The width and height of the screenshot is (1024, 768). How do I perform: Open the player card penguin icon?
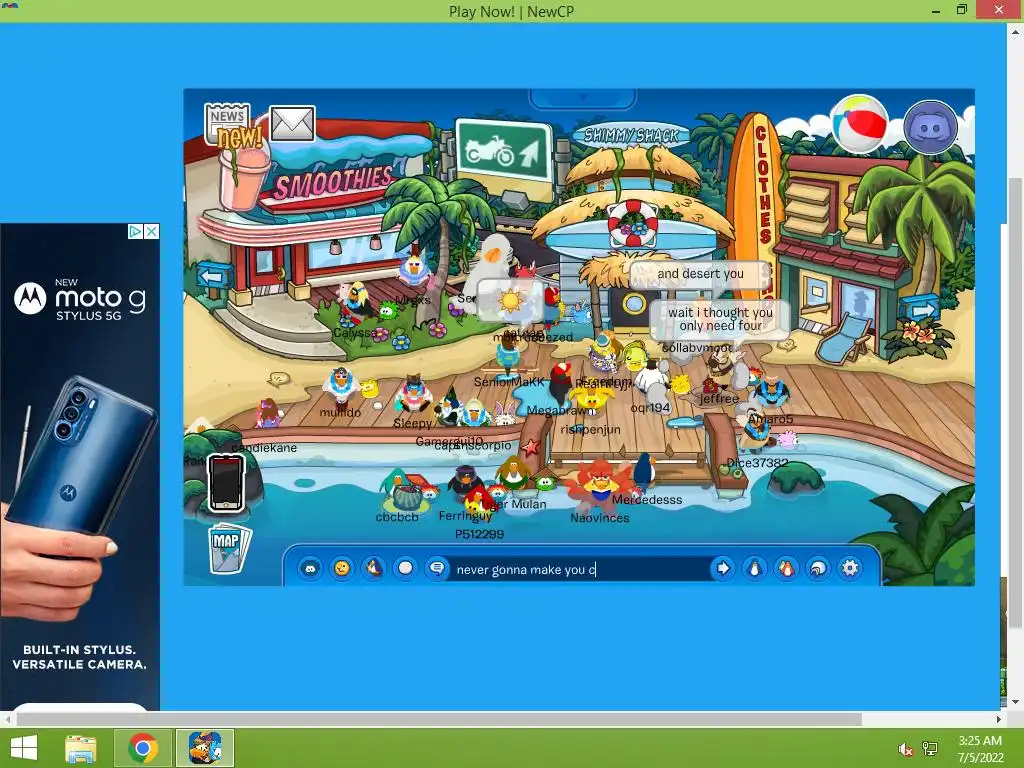pos(754,569)
